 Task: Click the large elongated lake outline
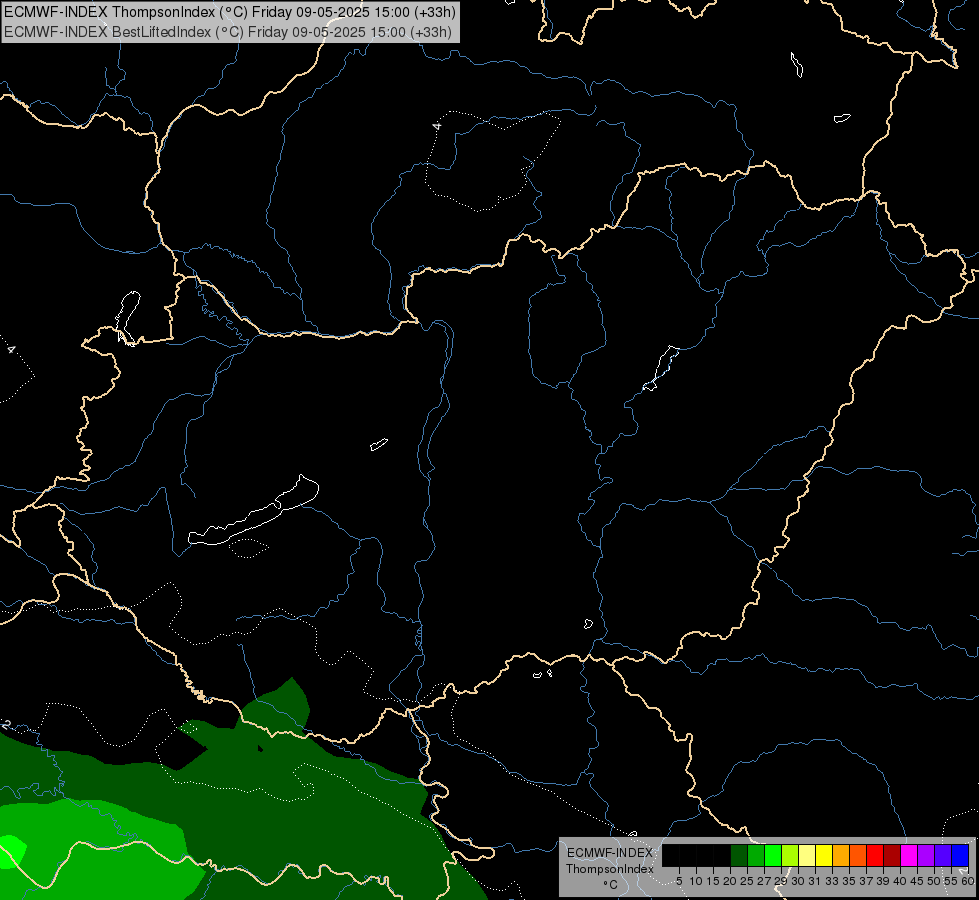tap(253, 511)
